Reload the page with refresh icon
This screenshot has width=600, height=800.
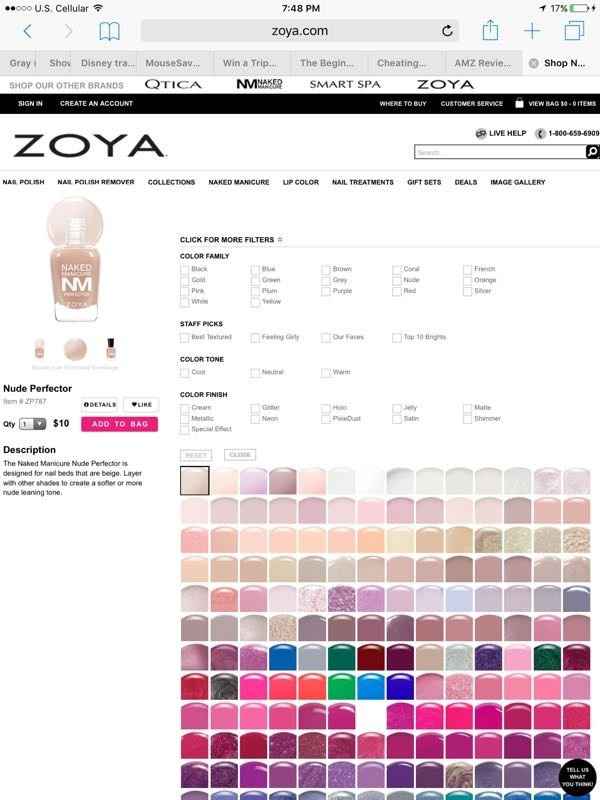pos(447,31)
